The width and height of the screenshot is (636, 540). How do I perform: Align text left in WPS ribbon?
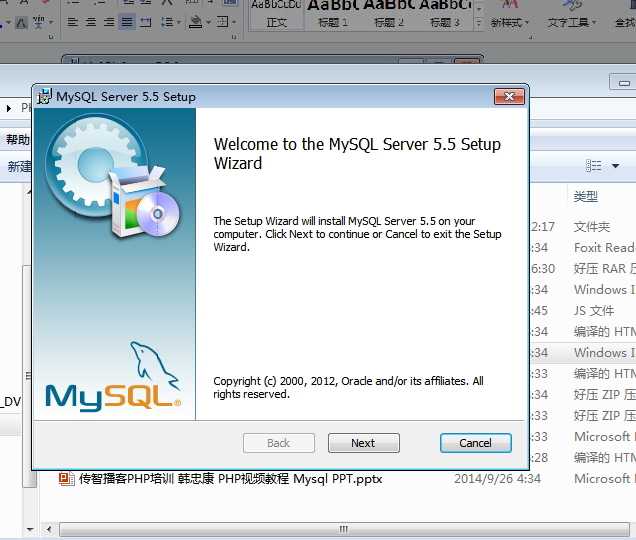tap(72, 22)
